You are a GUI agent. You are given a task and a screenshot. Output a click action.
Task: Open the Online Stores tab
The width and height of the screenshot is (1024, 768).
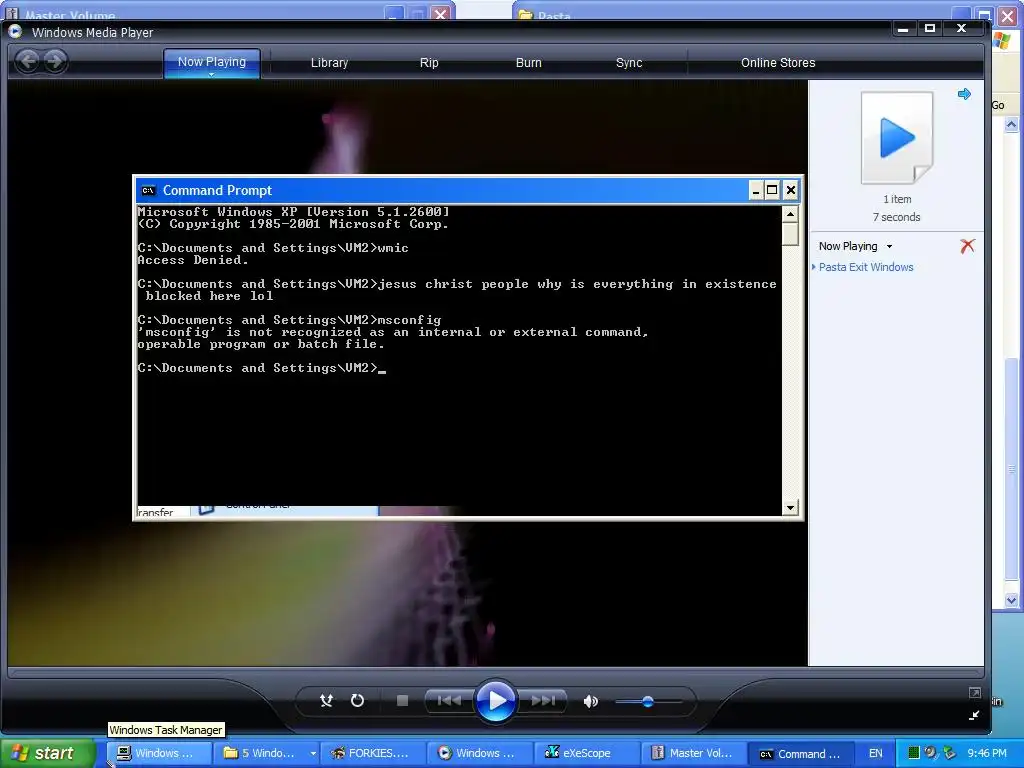(x=778, y=63)
